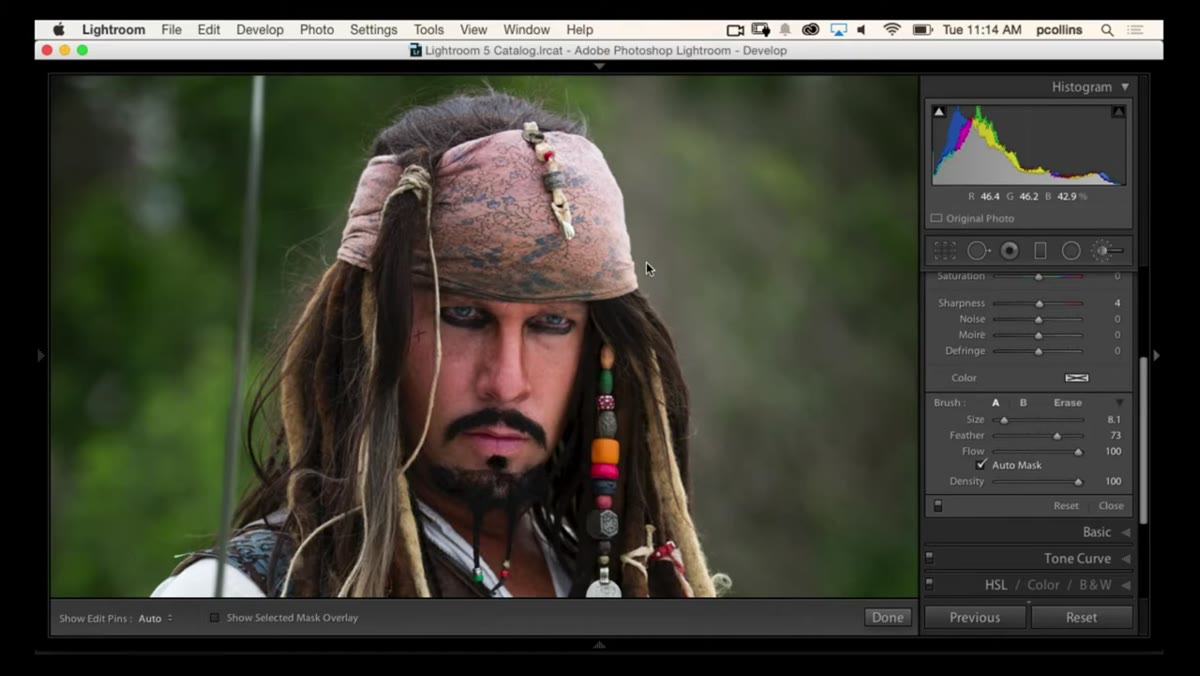Open the Show Edit Pins dropdown
This screenshot has width=1200, height=676.
(x=156, y=618)
